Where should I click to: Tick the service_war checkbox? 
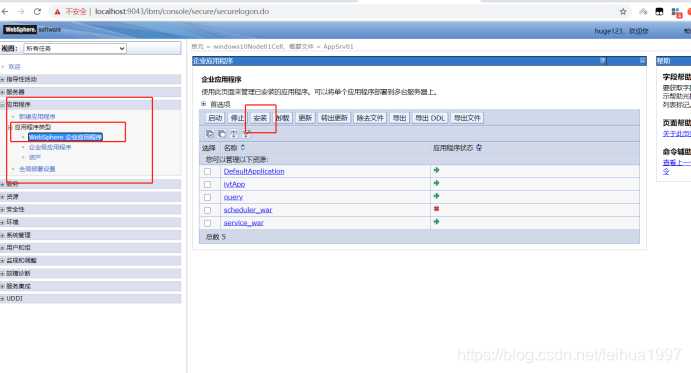tap(208, 223)
